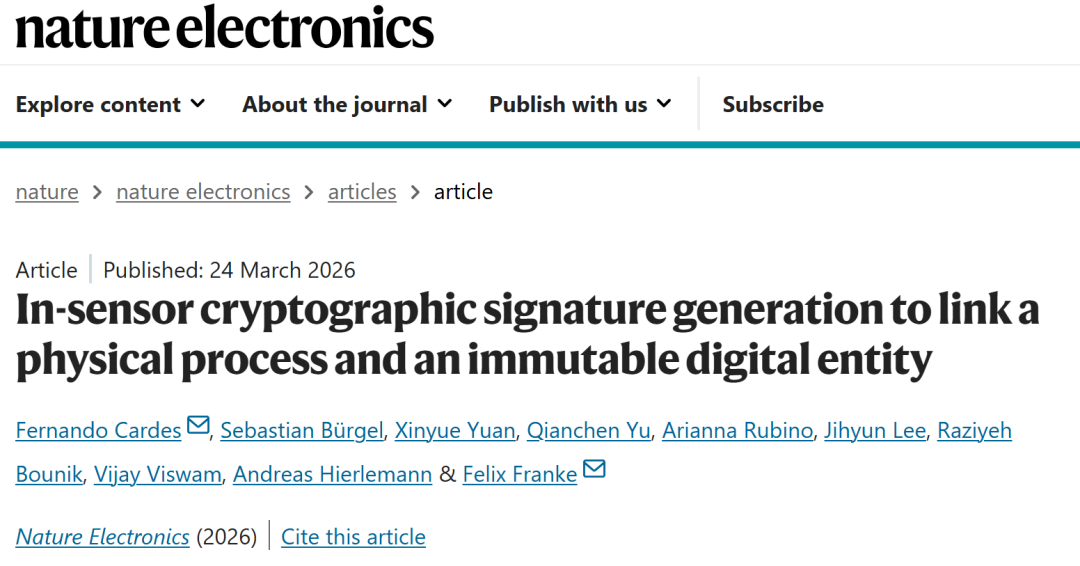This screenshot has width=1080, height=566.
Task: Go to nature breadcrumb link
Action: point(47,191)
